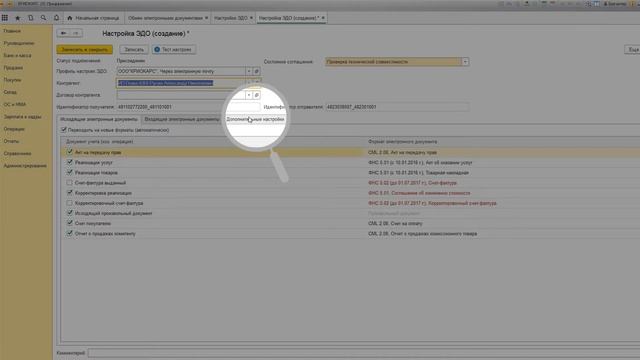640x360 pixels.
Task: Expand the 'Профиль настроек ЭДО' dropdown arrow
Action: [x=249, y=71]
